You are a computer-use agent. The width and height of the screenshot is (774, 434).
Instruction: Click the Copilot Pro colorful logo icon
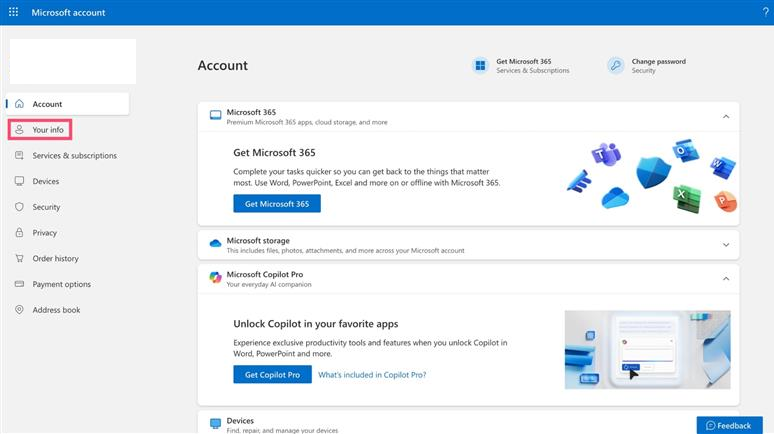coord(215,277)
